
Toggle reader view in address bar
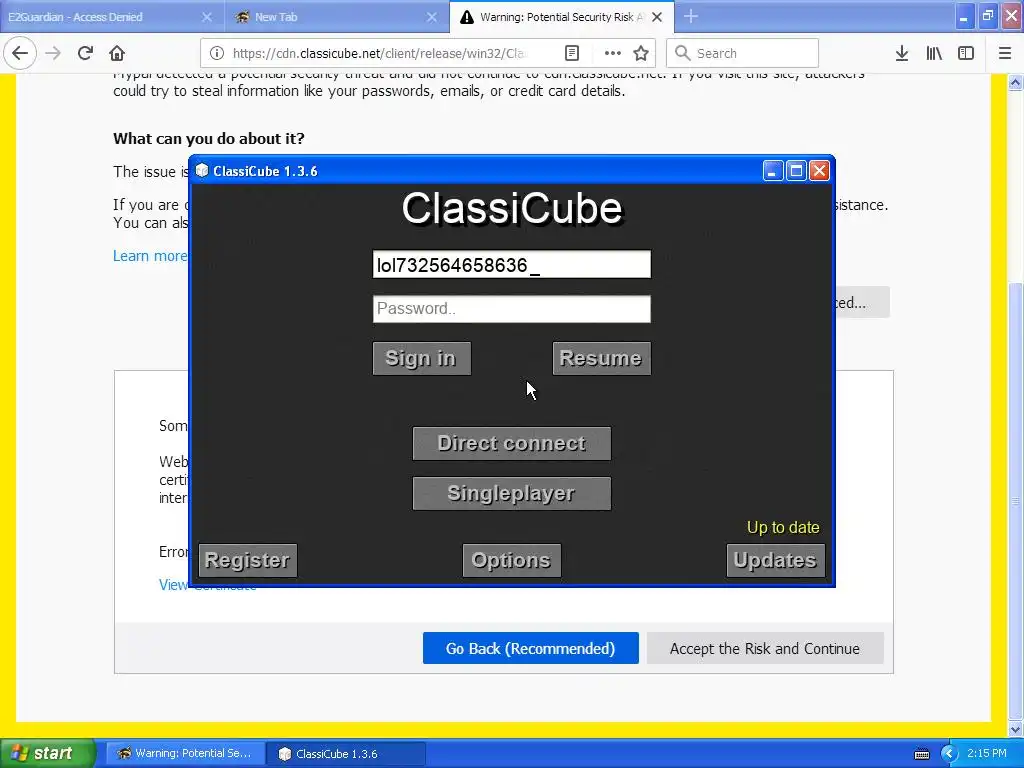click(571, 54)
